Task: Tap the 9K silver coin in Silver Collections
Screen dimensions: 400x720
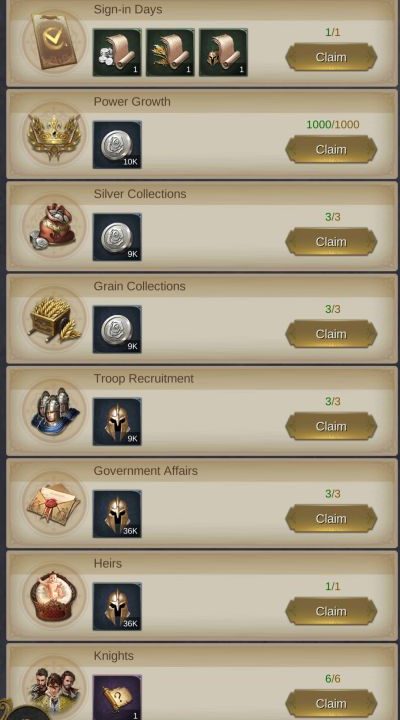Action: click(117, 237)
